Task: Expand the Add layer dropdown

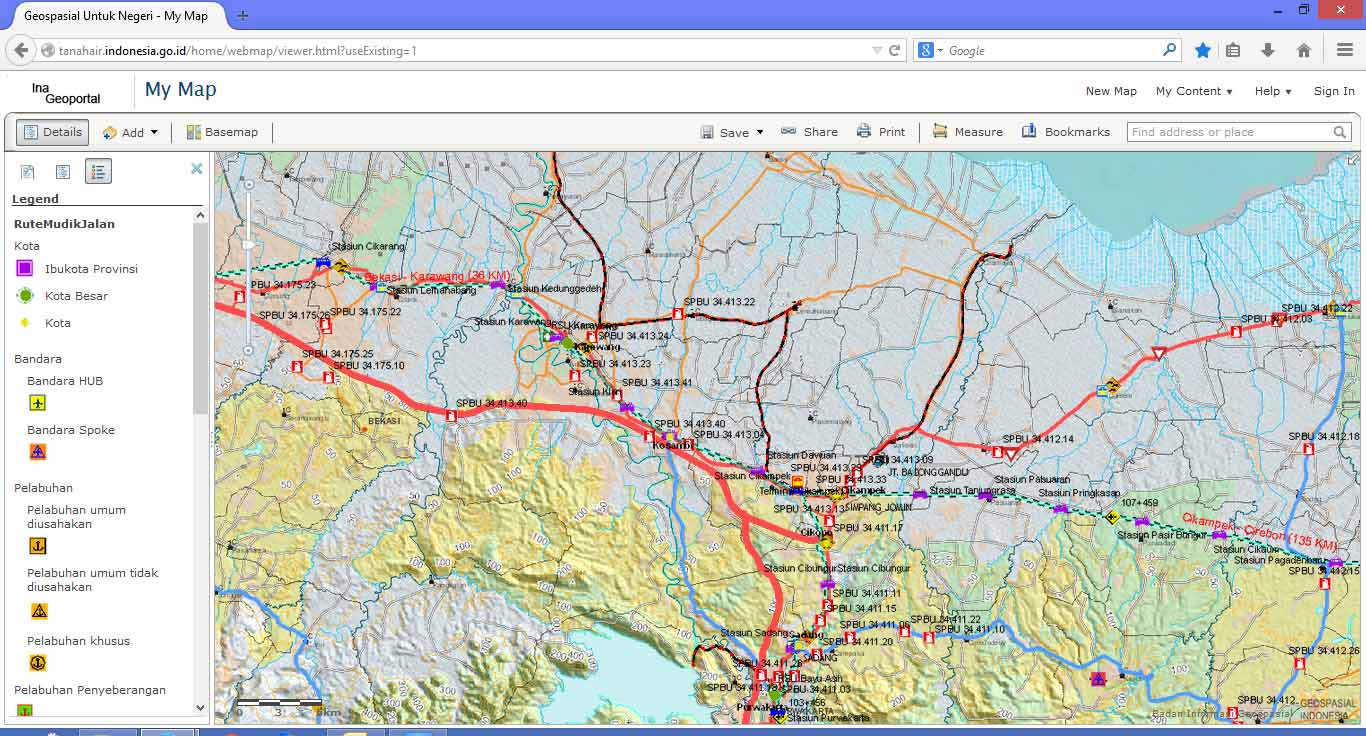Action: (x=131, y=132)
